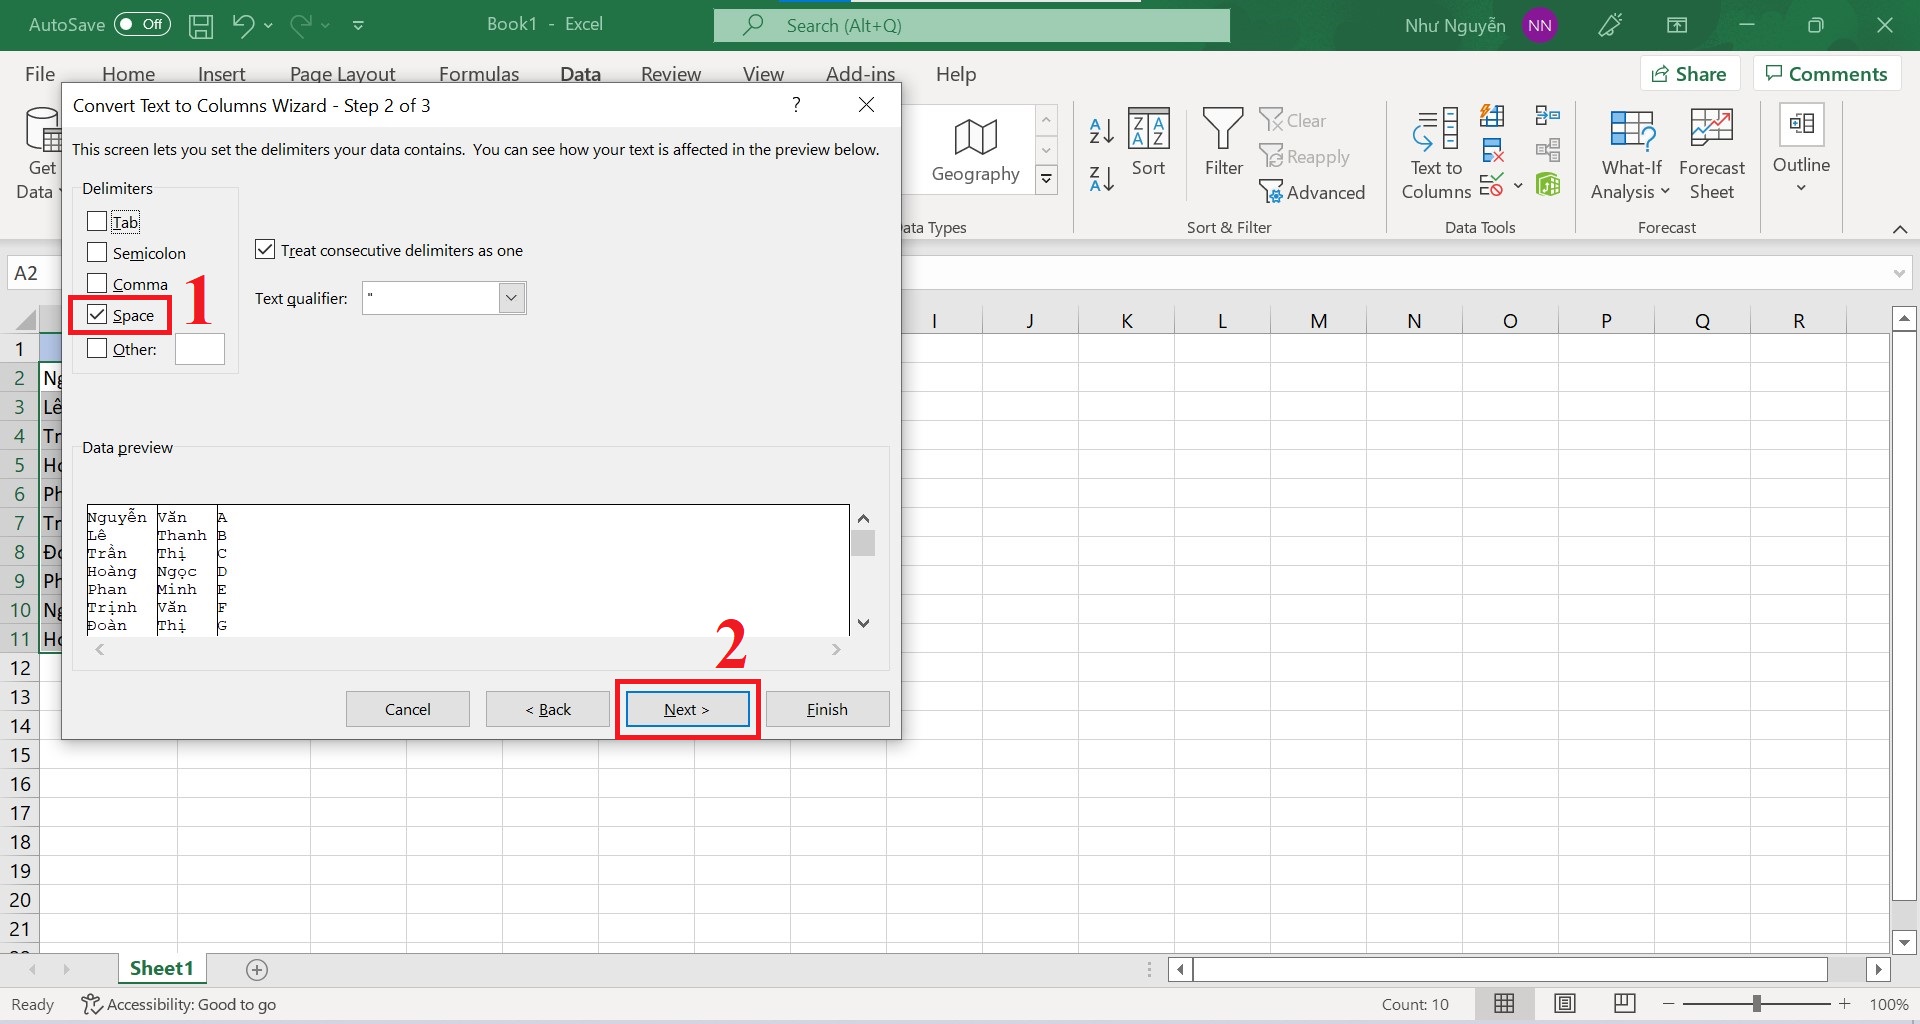Enable the Tab delimiter checkbox
This screenshot has height=1024, width=1920.
[97, 221]
